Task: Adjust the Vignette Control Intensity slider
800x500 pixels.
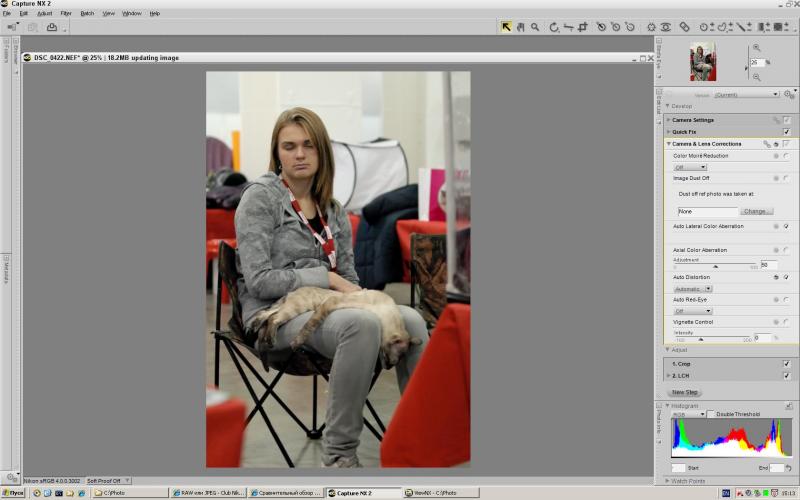Action: (701, 339)
